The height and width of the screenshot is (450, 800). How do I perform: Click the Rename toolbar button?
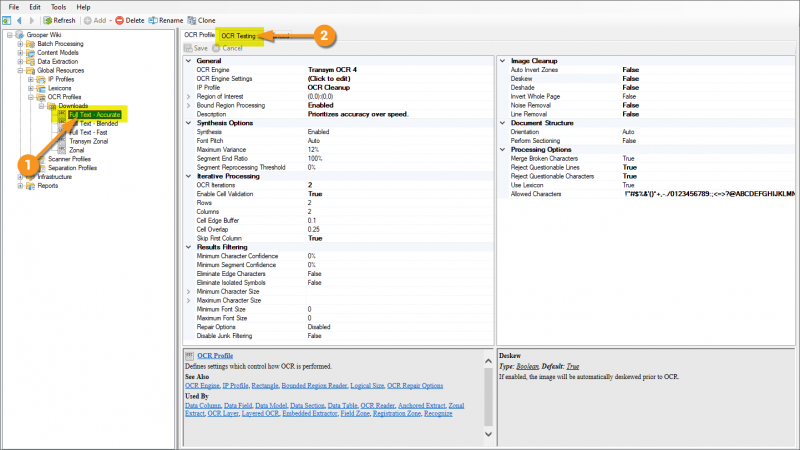[166, 20]
